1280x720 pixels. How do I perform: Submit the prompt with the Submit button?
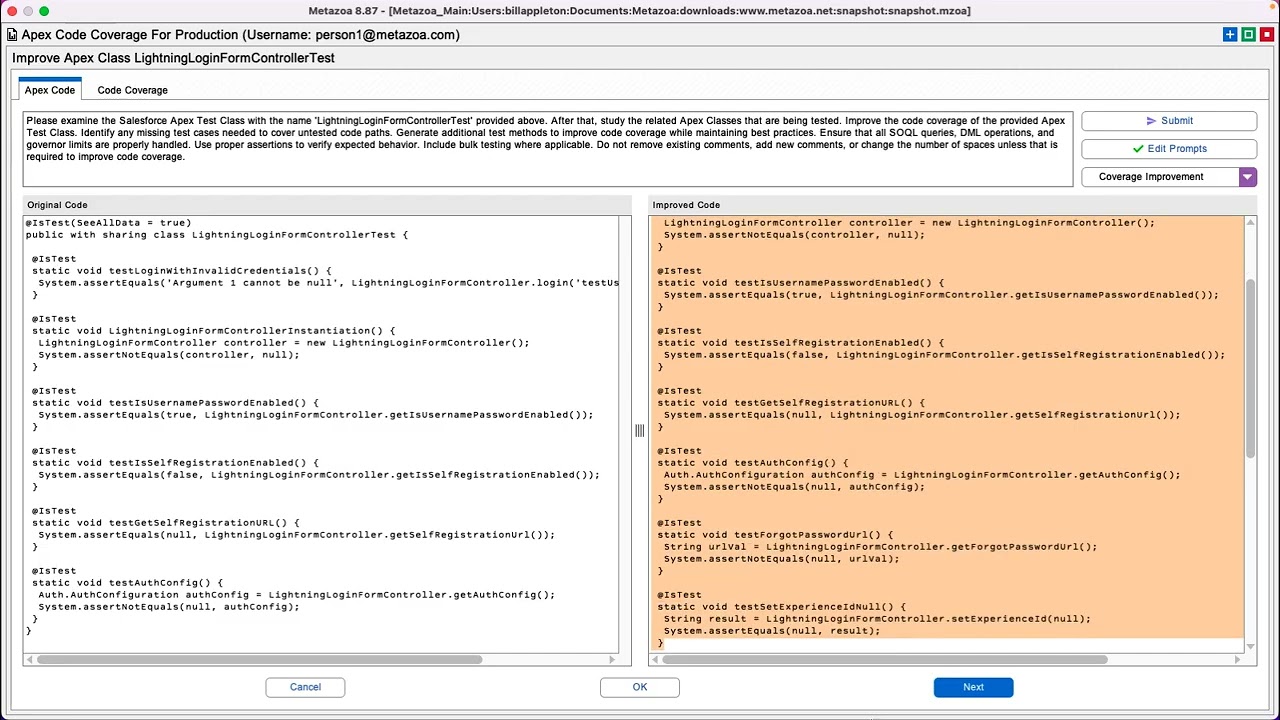tap(1168, 121)
